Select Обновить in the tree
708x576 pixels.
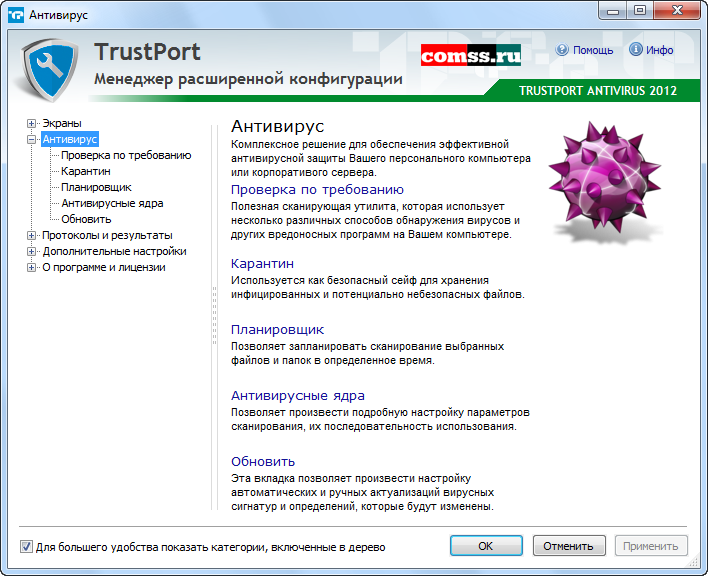(86, 219)
